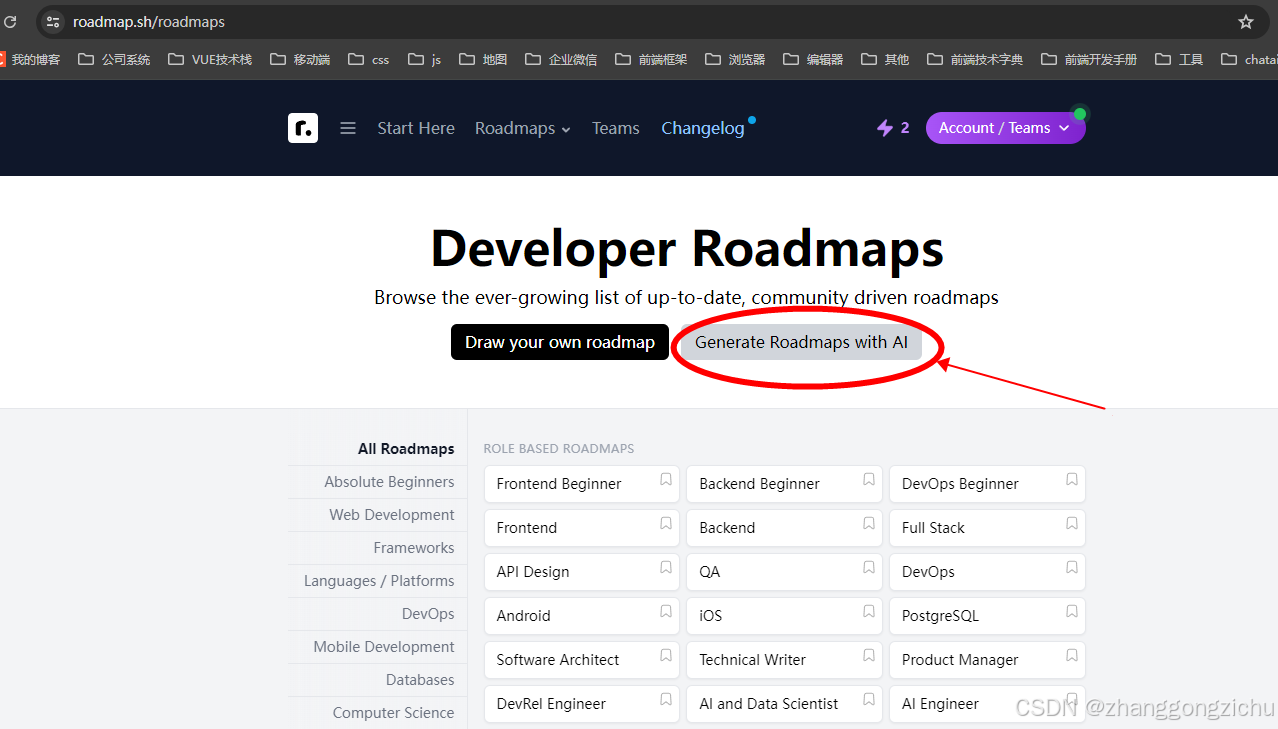View the Changelog
The image size is (1278, 729).
coord(703,128)
